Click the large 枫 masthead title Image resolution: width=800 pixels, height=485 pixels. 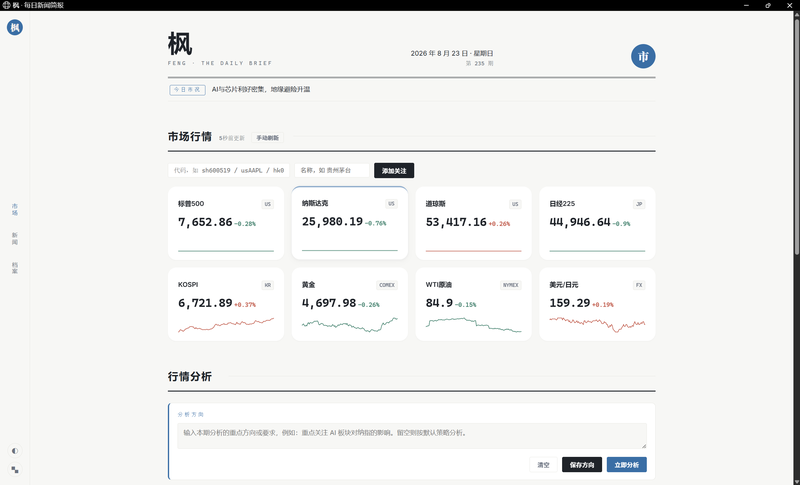coord(180,44)
